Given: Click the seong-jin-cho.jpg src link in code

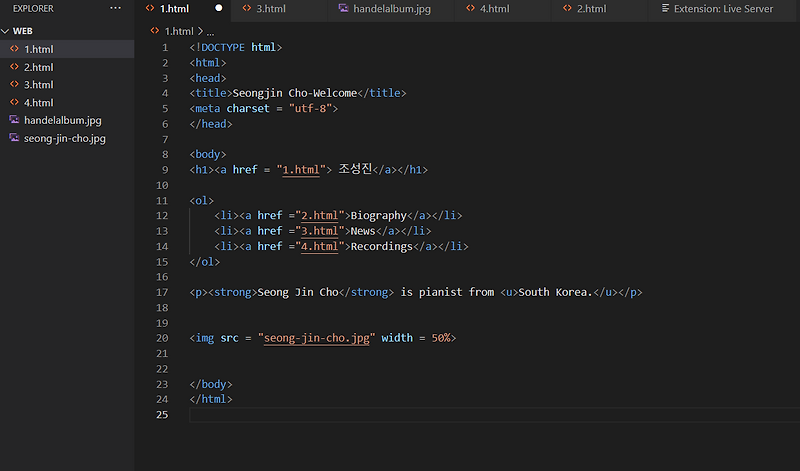Looking at the screenshot, I should 317,338.
